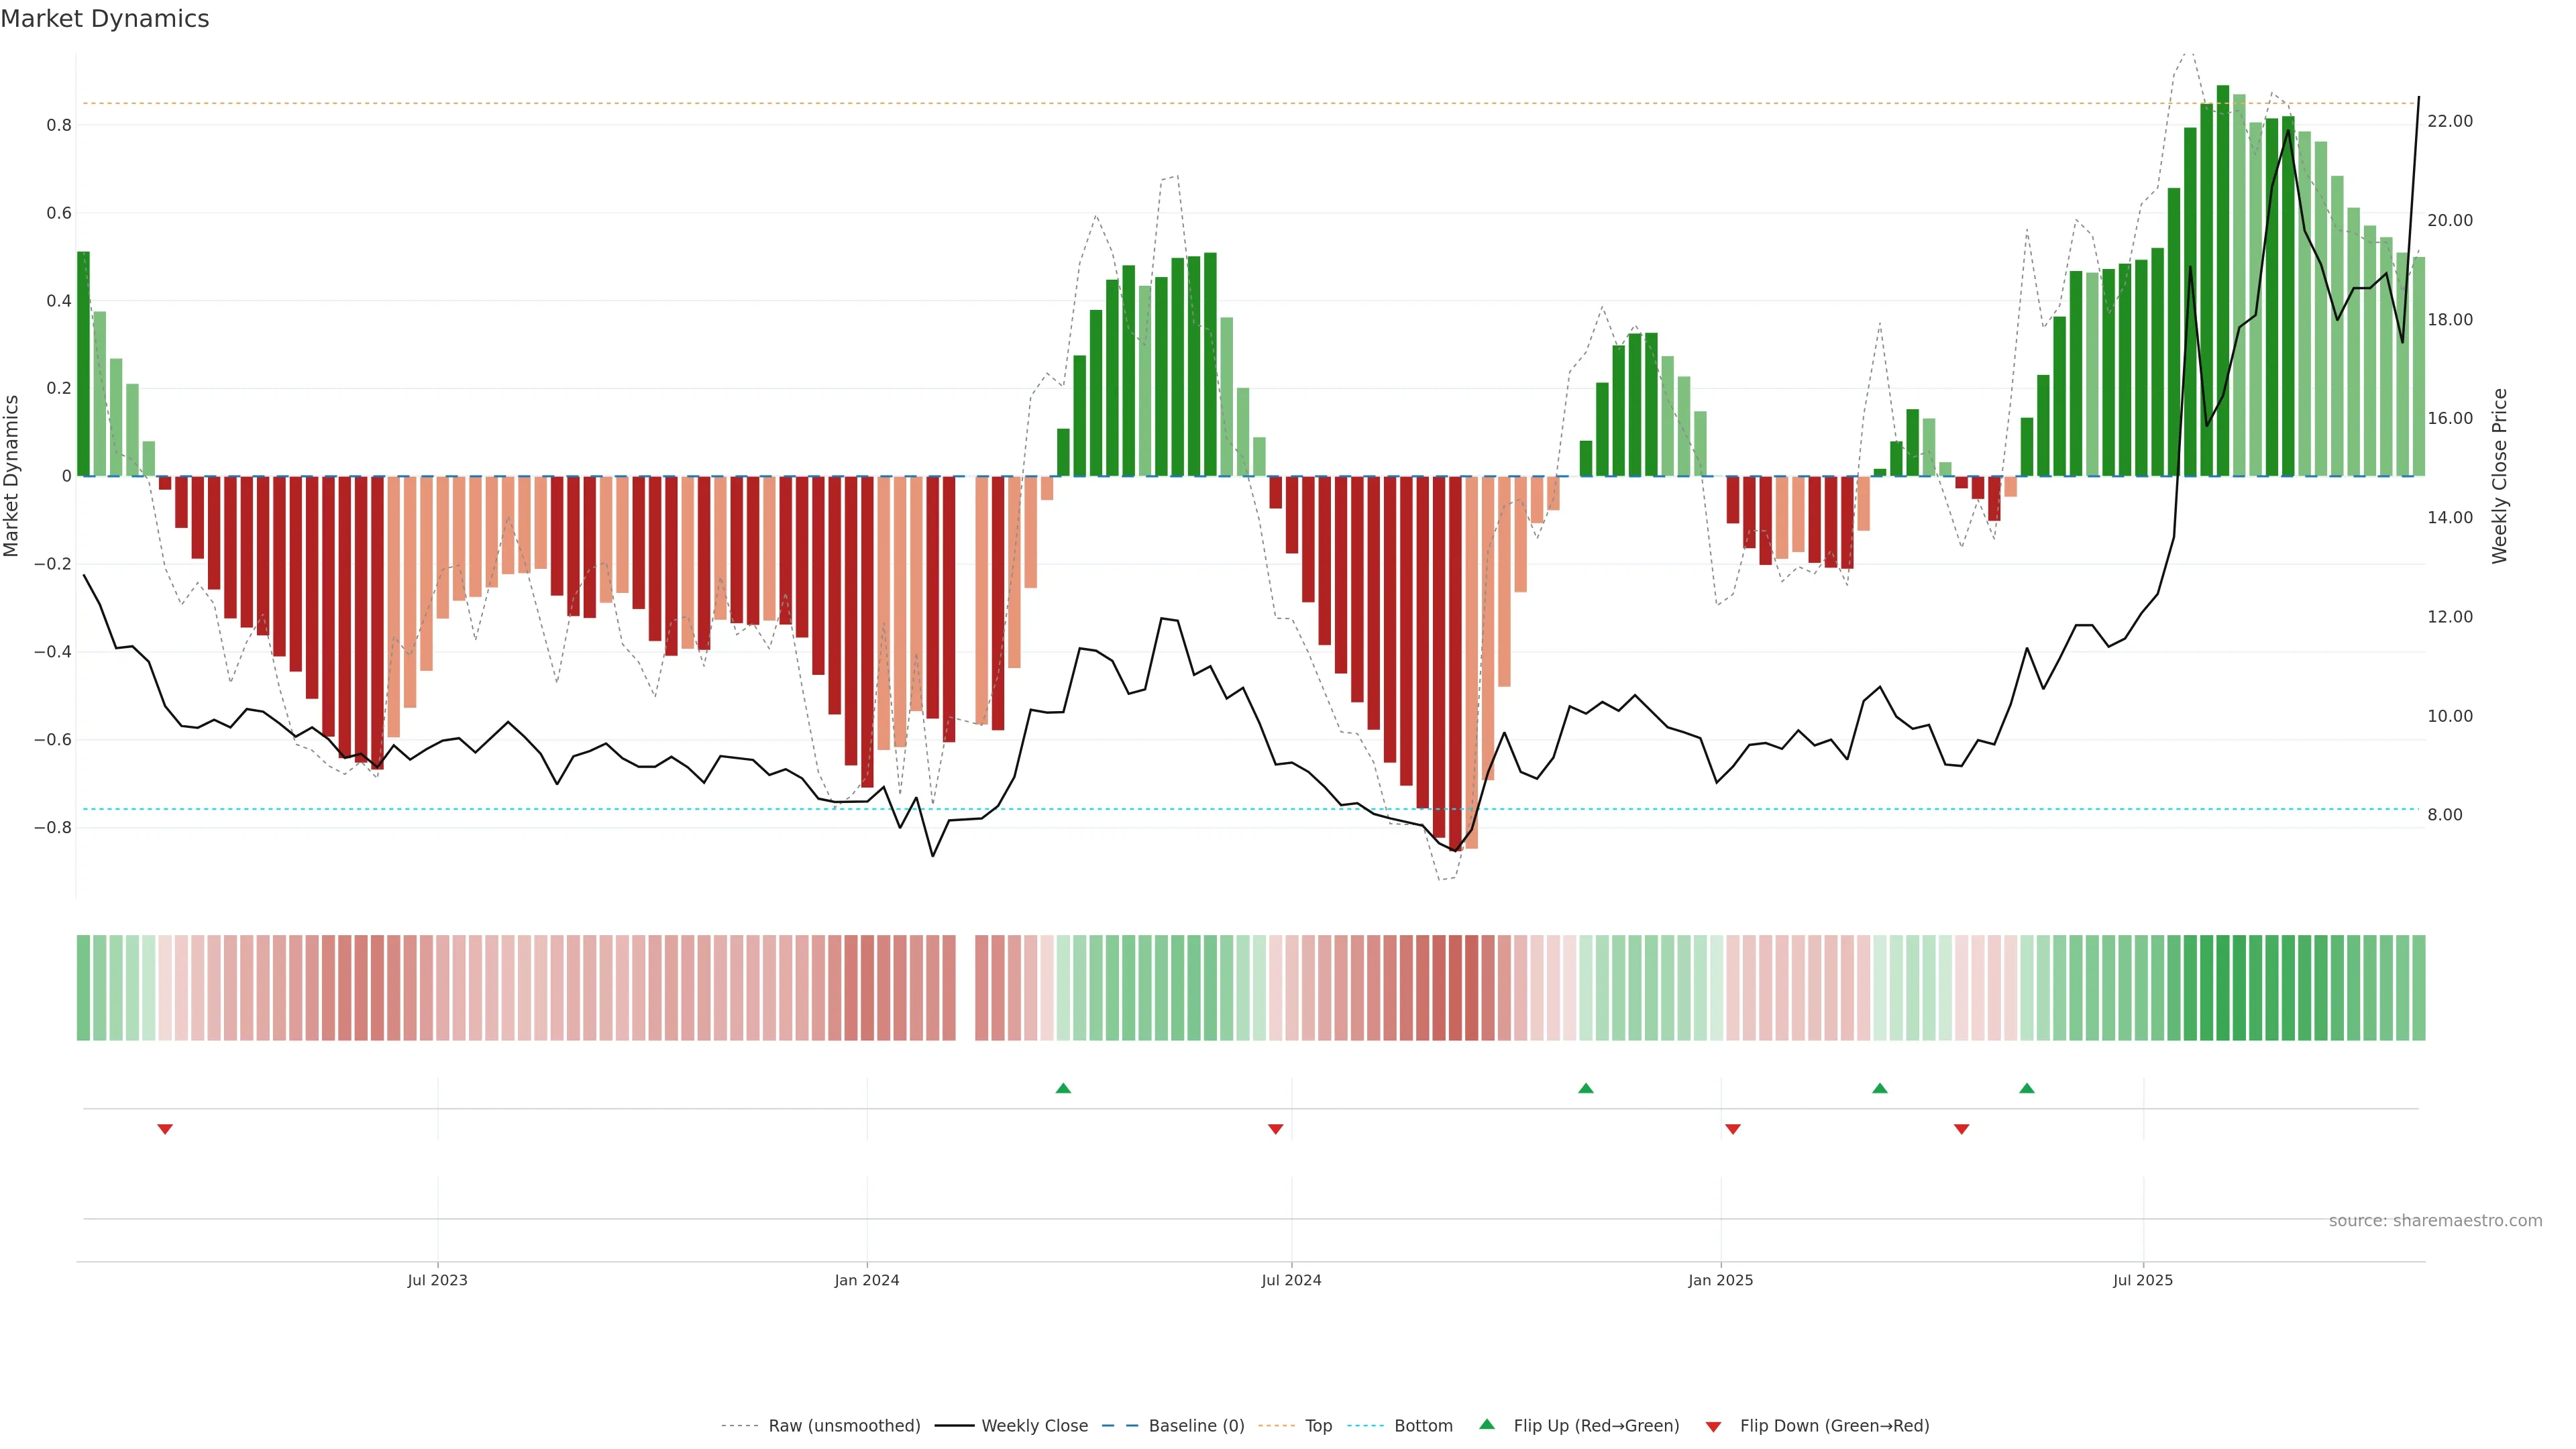
Task: Click the Weekly Close Price axis title
Action: pos(2499,476)
